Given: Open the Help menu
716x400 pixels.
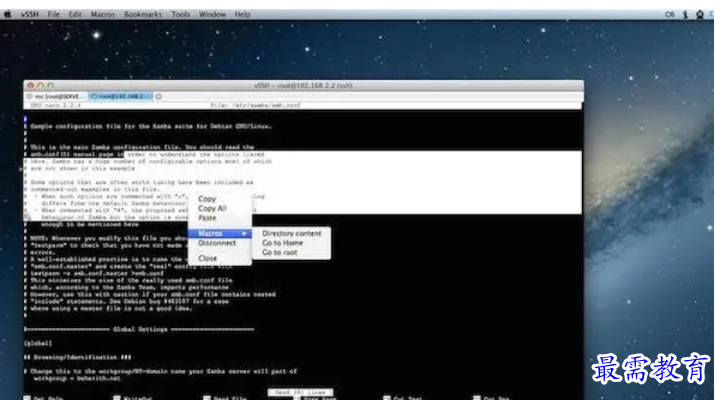Looking at the screenshot, I should [242, 15].
